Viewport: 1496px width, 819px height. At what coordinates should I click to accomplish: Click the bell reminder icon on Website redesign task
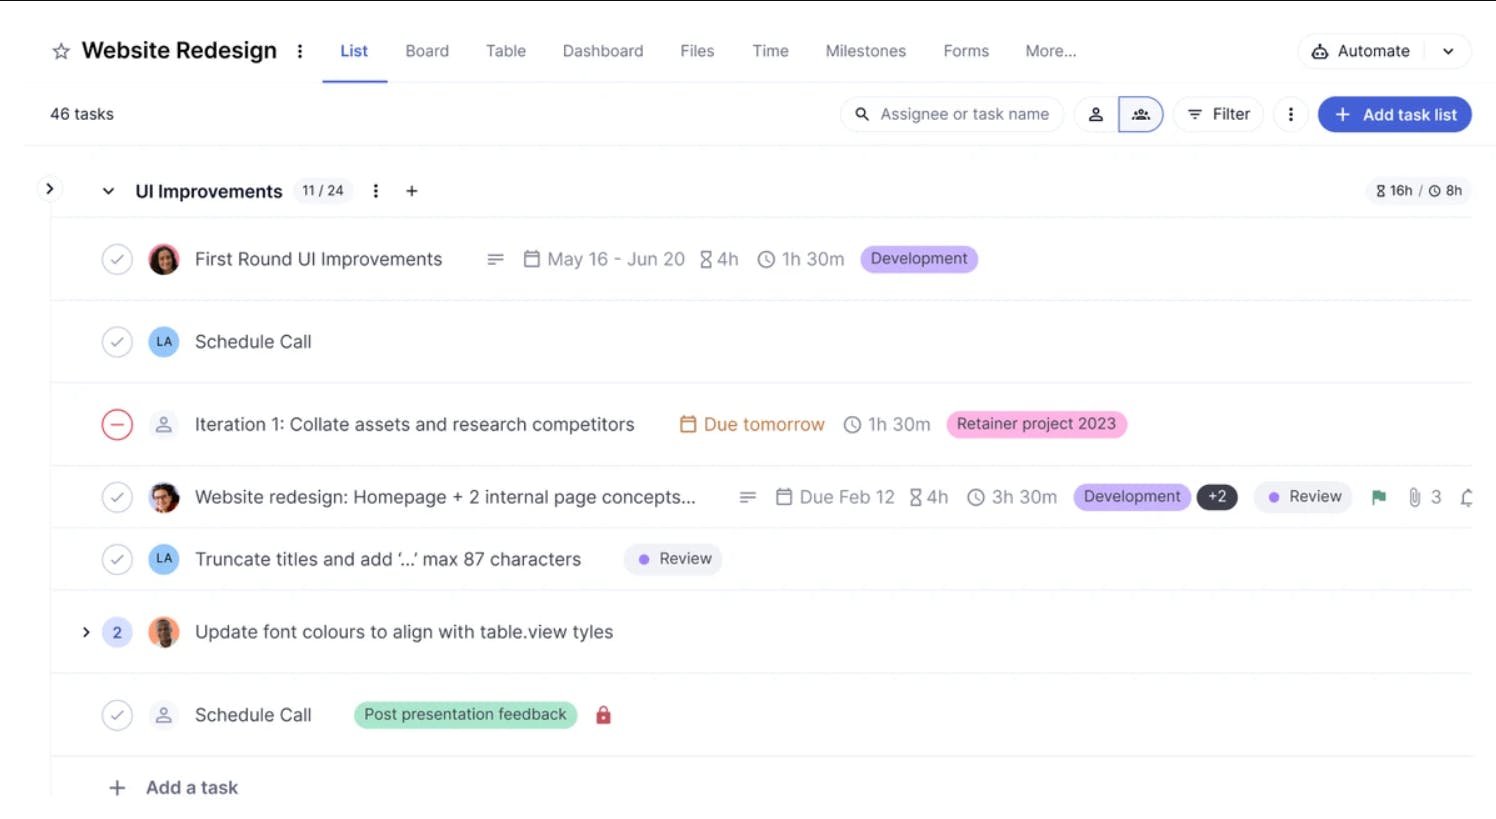pyautogui.click(x=1467, y=497)
